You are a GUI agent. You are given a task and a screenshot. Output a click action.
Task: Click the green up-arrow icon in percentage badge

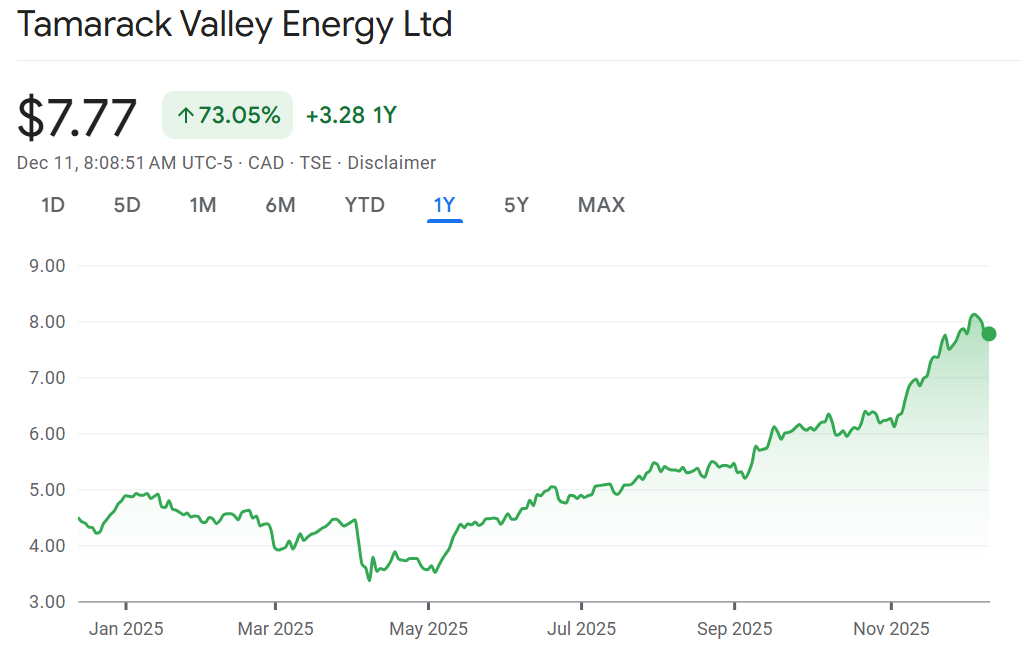click(x=185, y=115)
